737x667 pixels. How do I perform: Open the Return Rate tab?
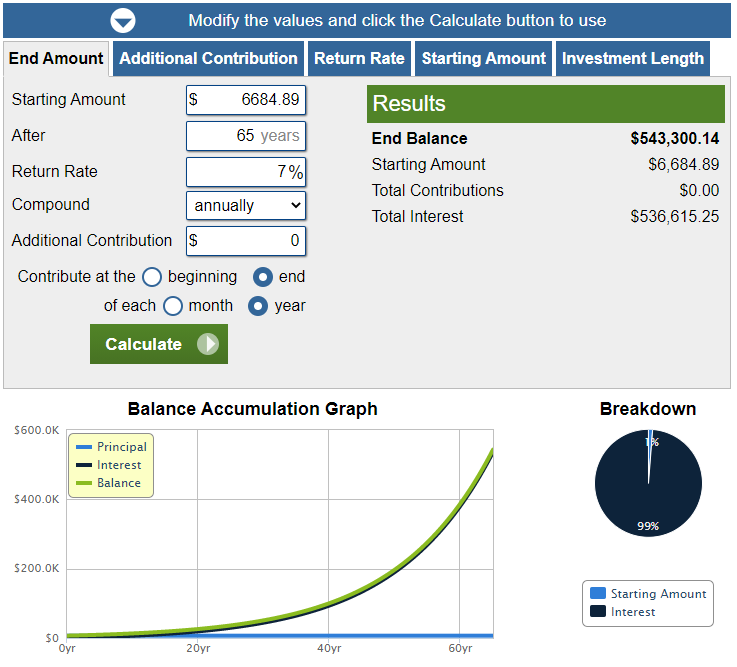coord(359,59)
